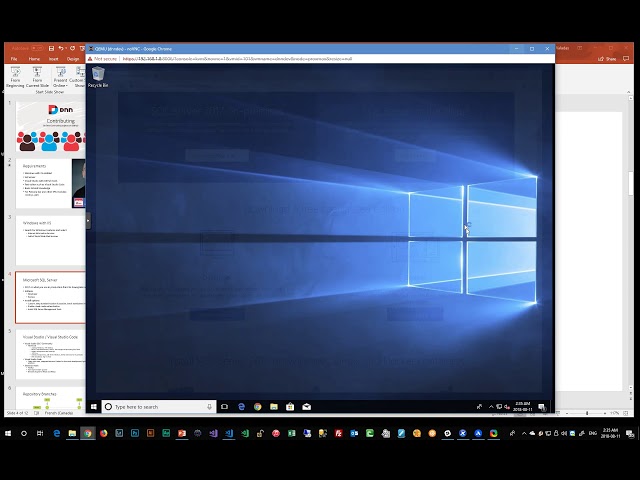Open the PowerPoint Design tab
This screenshot has width=640, height=480.
click(x=73, y=59)
